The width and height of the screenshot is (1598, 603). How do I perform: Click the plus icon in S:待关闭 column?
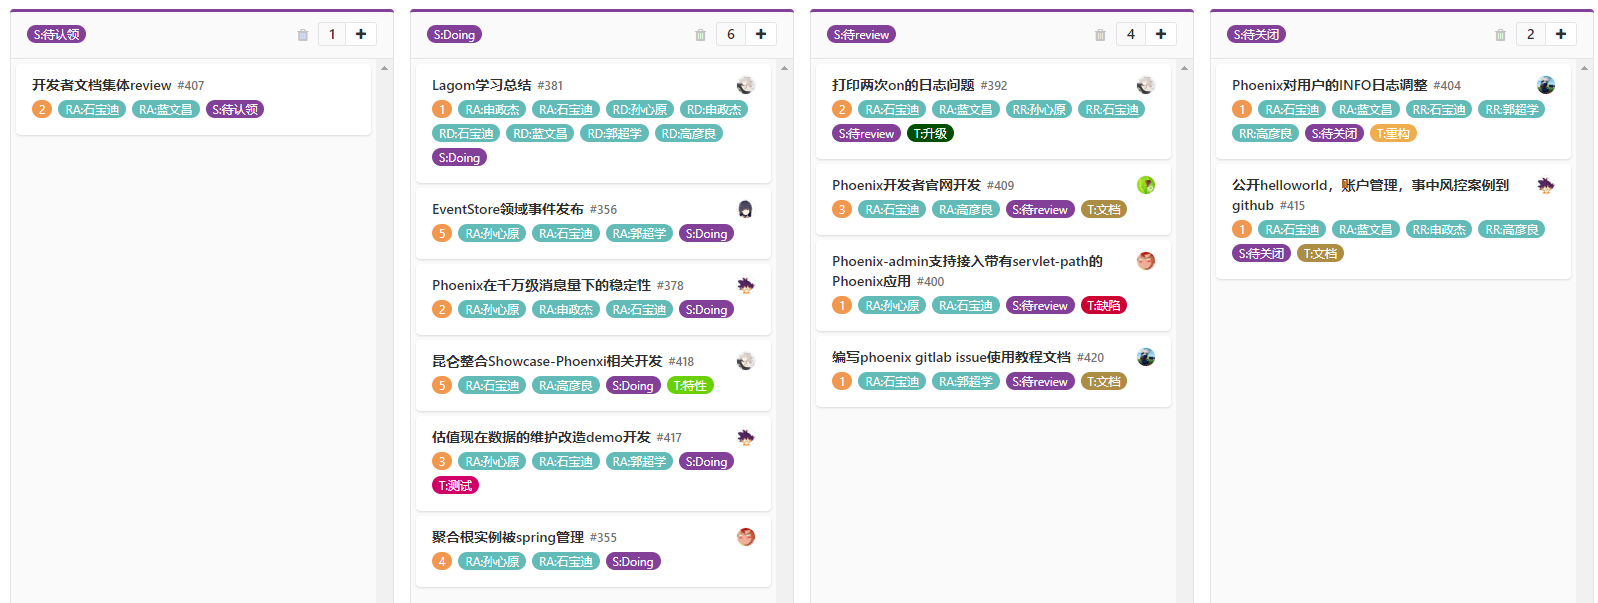1561,34
